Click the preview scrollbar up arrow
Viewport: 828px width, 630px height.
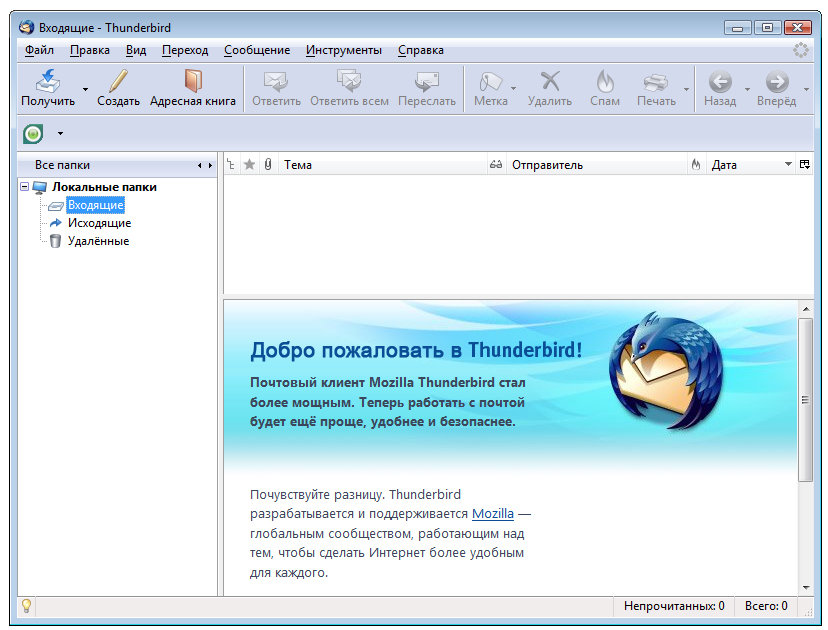(806, 309)
